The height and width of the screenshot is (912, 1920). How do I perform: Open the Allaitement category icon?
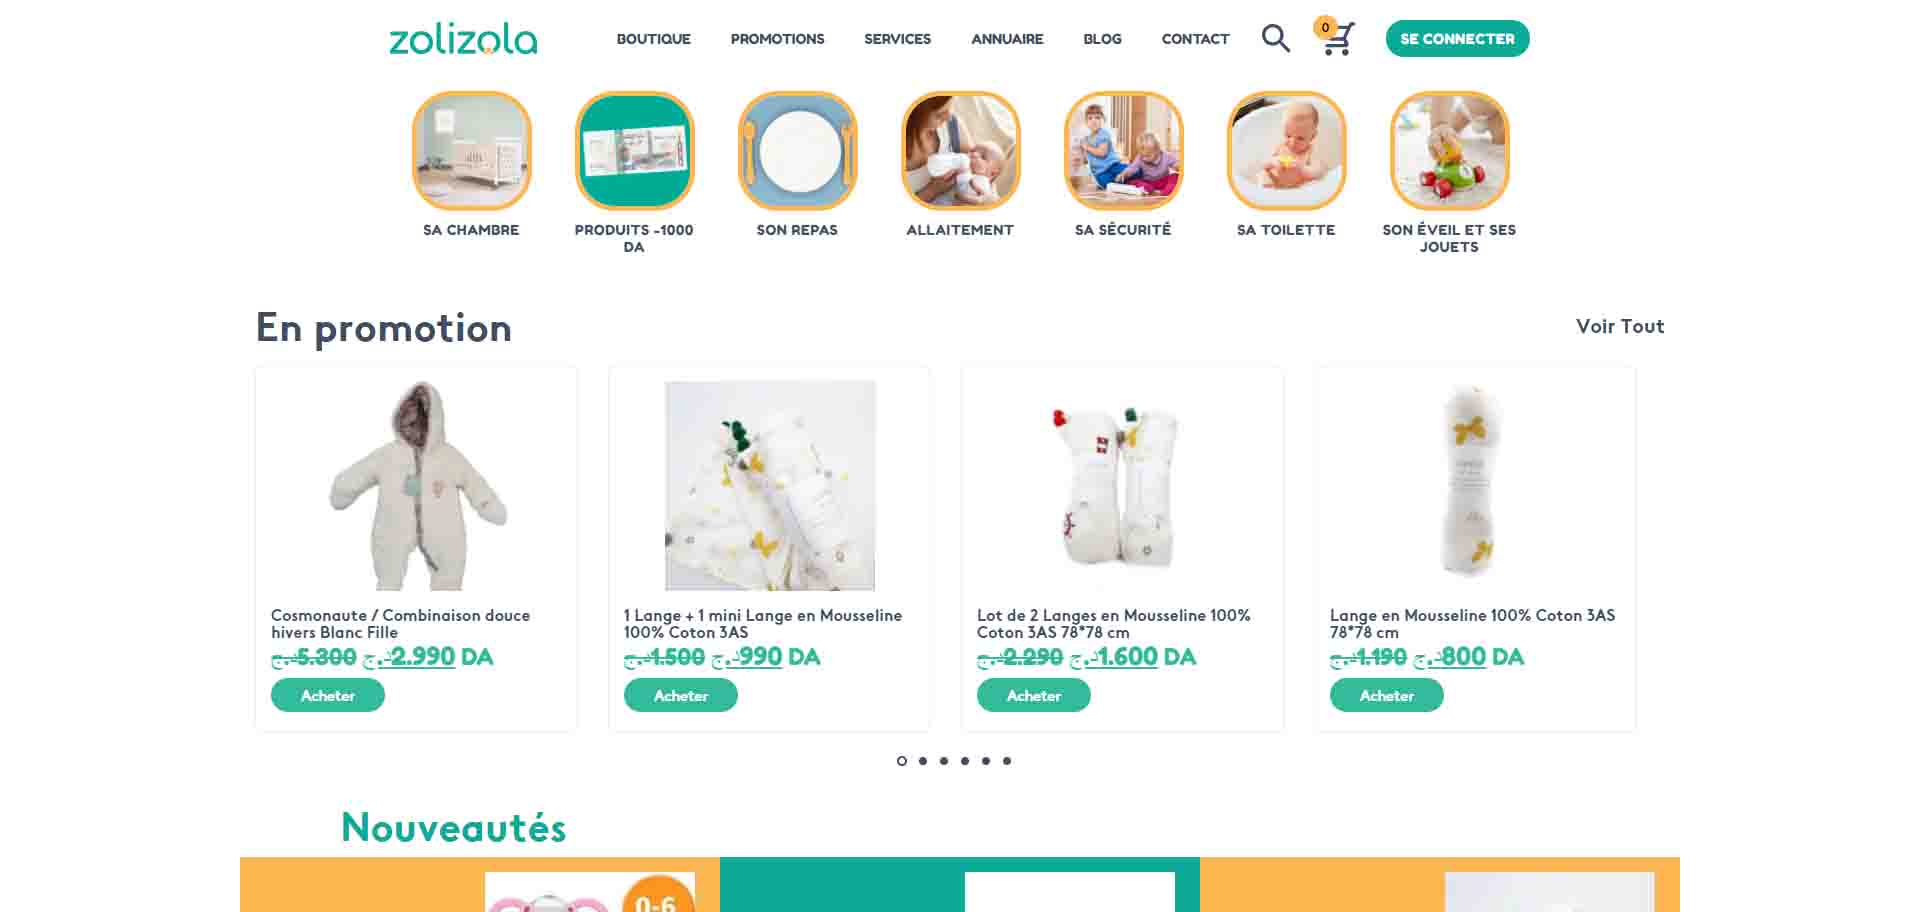pos(960,151)
